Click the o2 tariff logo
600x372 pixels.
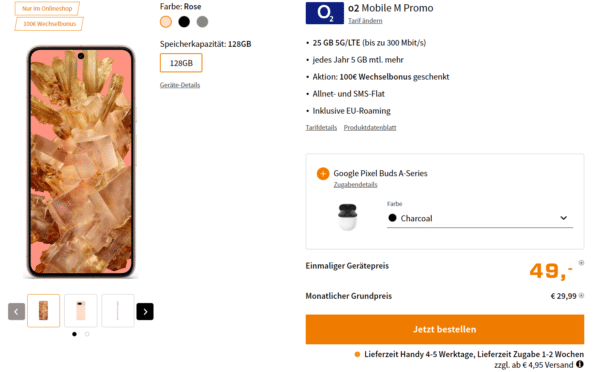point(324,13)
